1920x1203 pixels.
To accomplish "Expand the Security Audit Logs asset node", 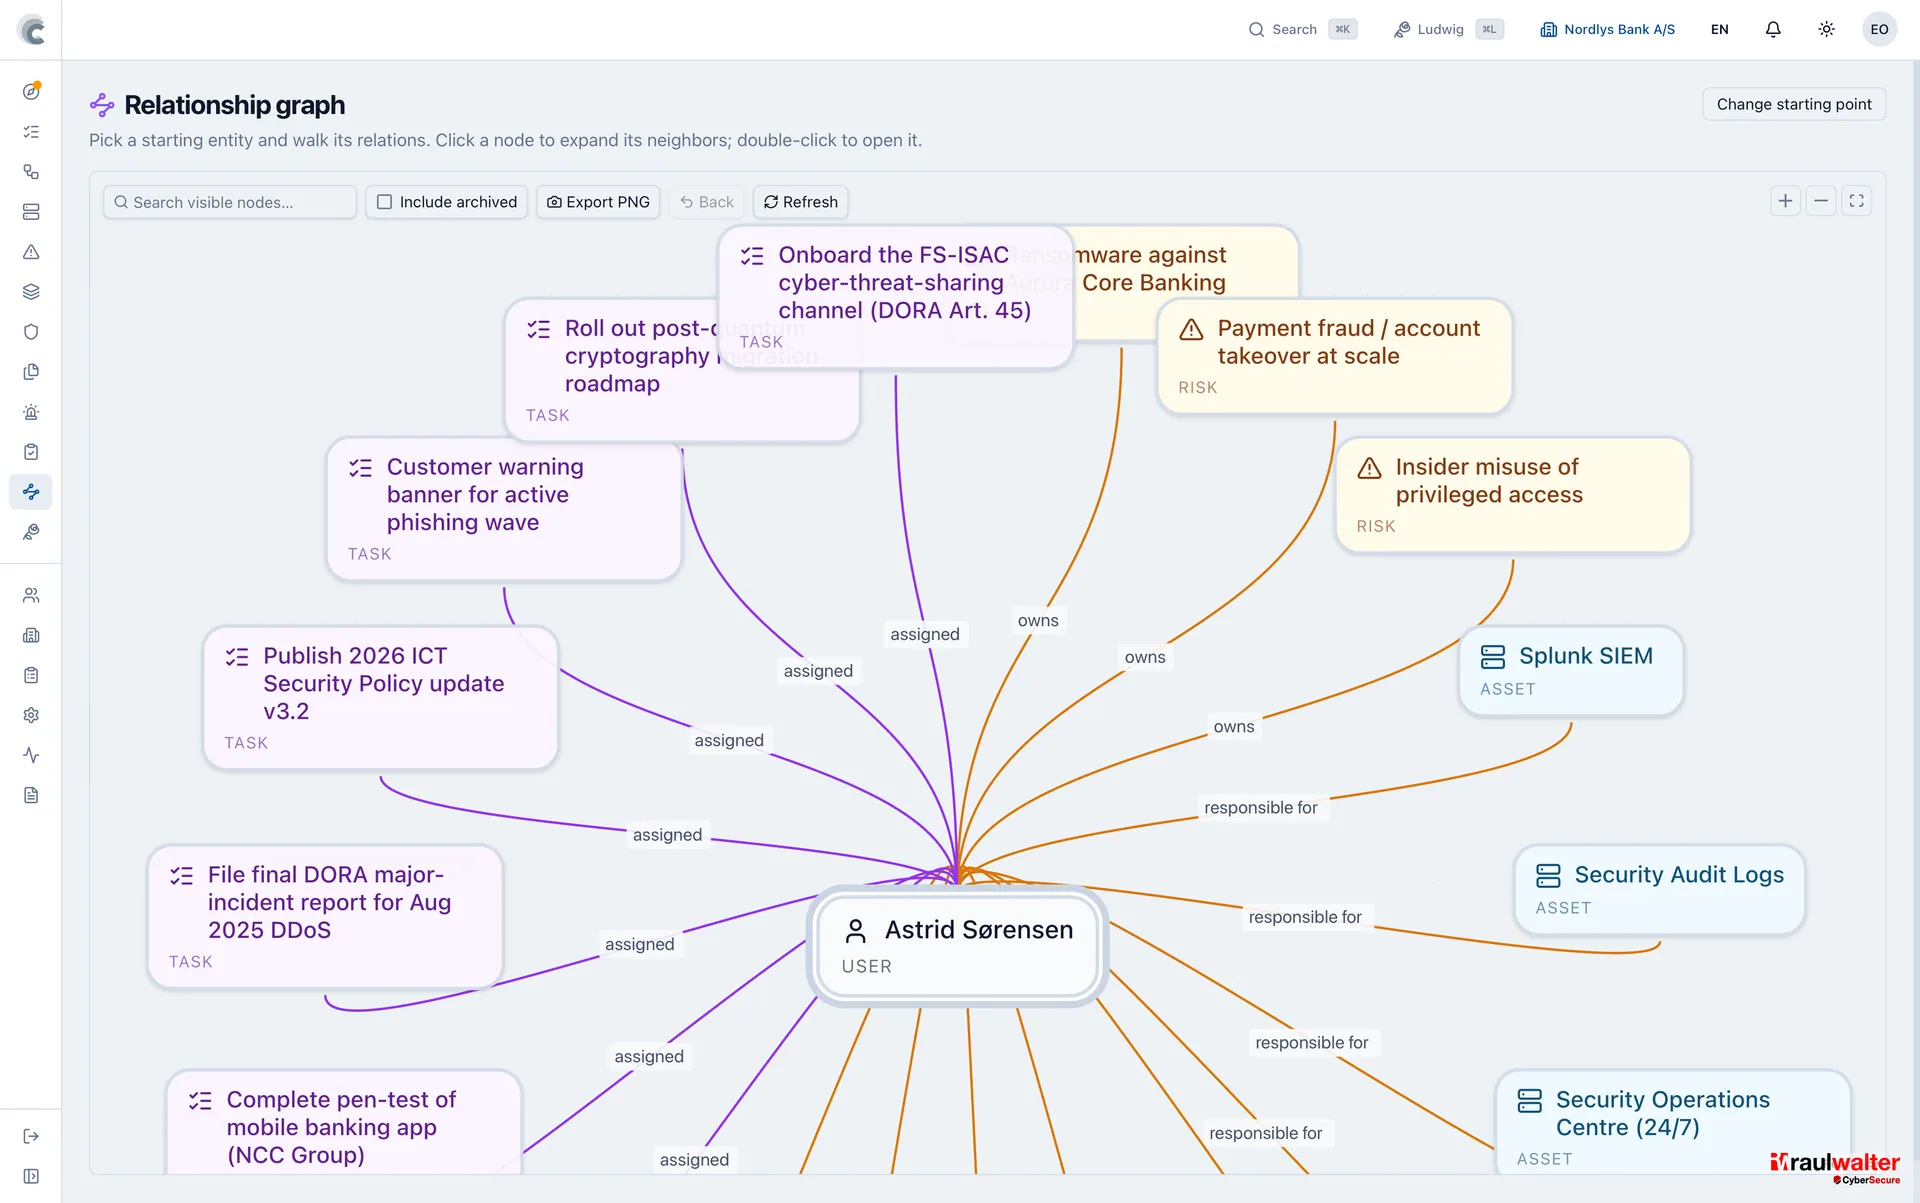I will point(1660,890).
